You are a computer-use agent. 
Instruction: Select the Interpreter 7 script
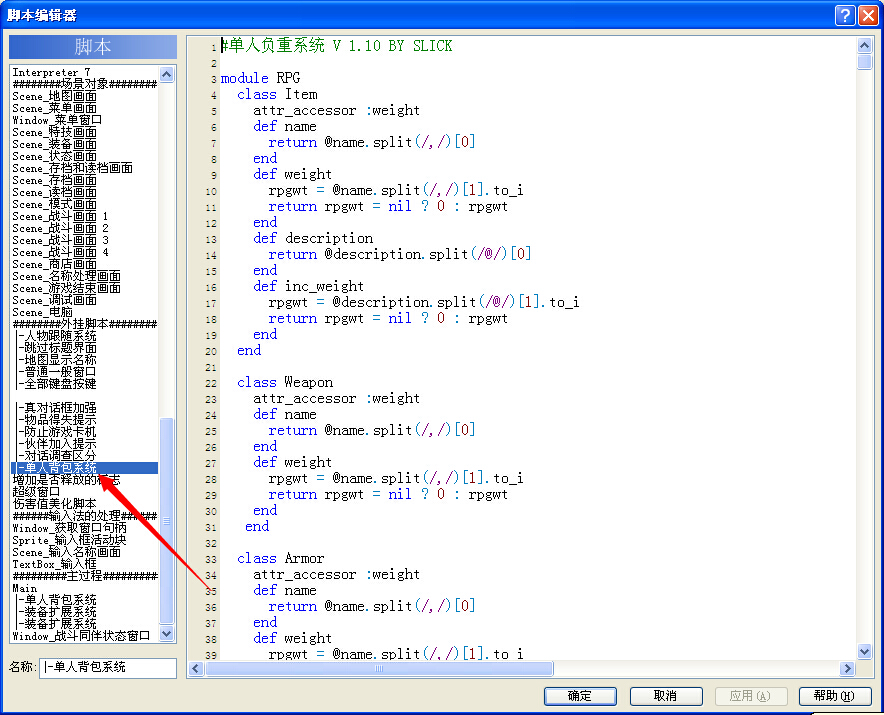pos(51,72)
